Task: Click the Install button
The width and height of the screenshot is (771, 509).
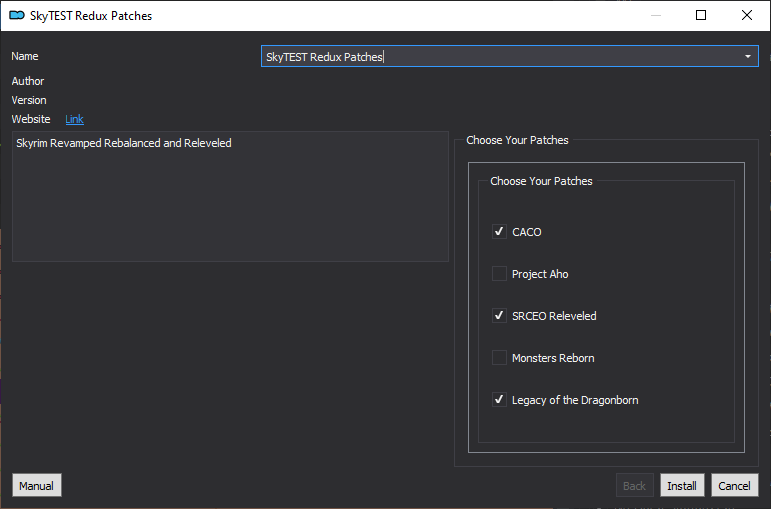Action: (682, 486)
